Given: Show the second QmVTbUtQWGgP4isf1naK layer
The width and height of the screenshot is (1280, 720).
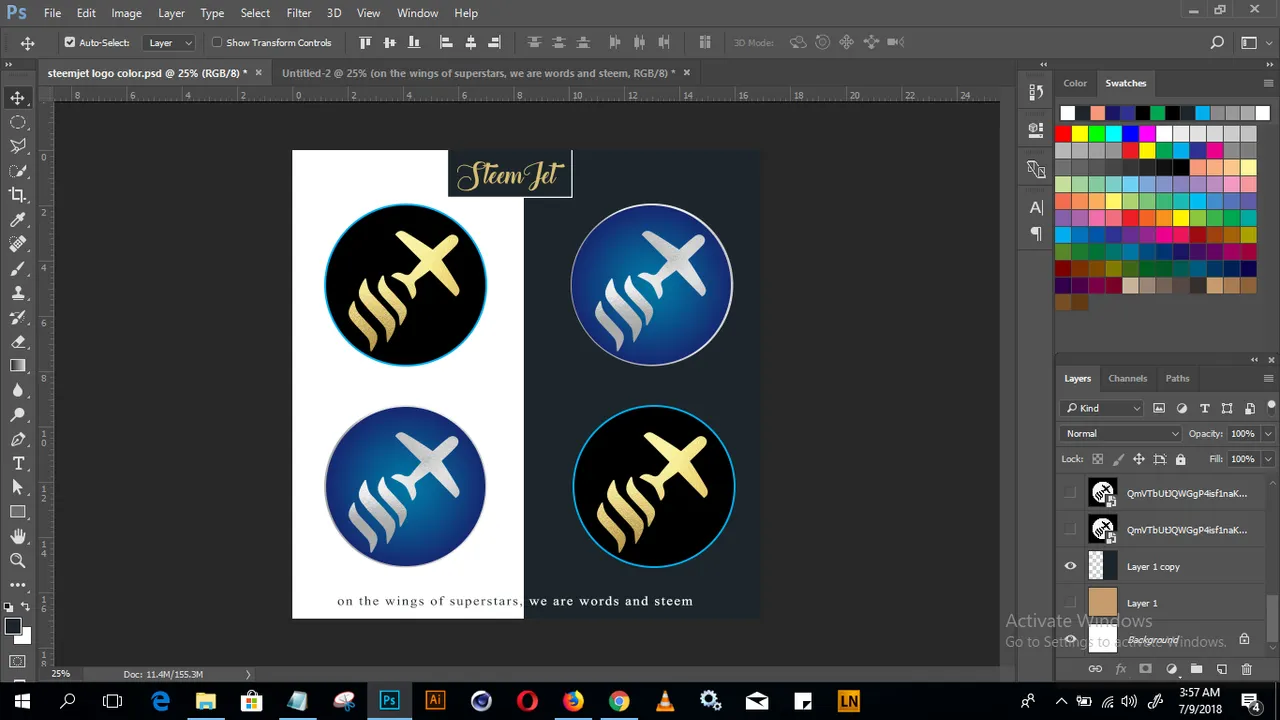Looking at the screenshot, I should (x=1071, y=530).
